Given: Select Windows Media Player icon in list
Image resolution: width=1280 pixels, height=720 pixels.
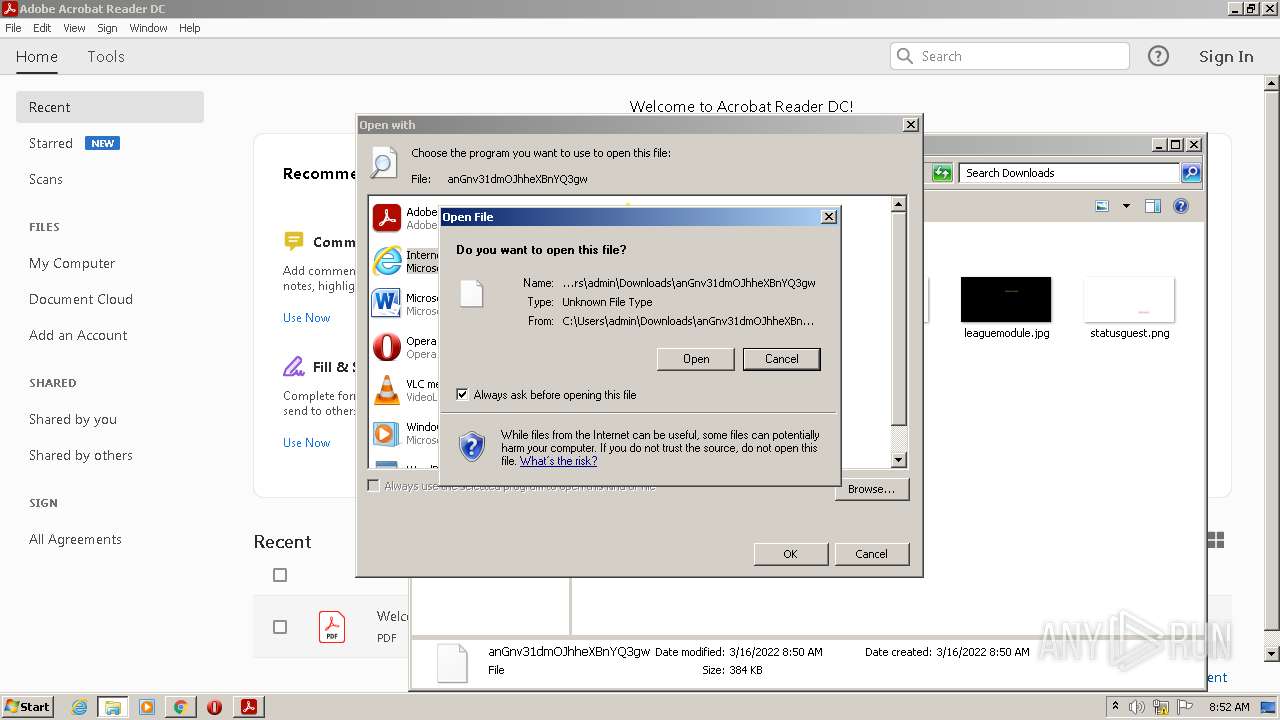Looking at the screenshot, I should pos(387,433).
